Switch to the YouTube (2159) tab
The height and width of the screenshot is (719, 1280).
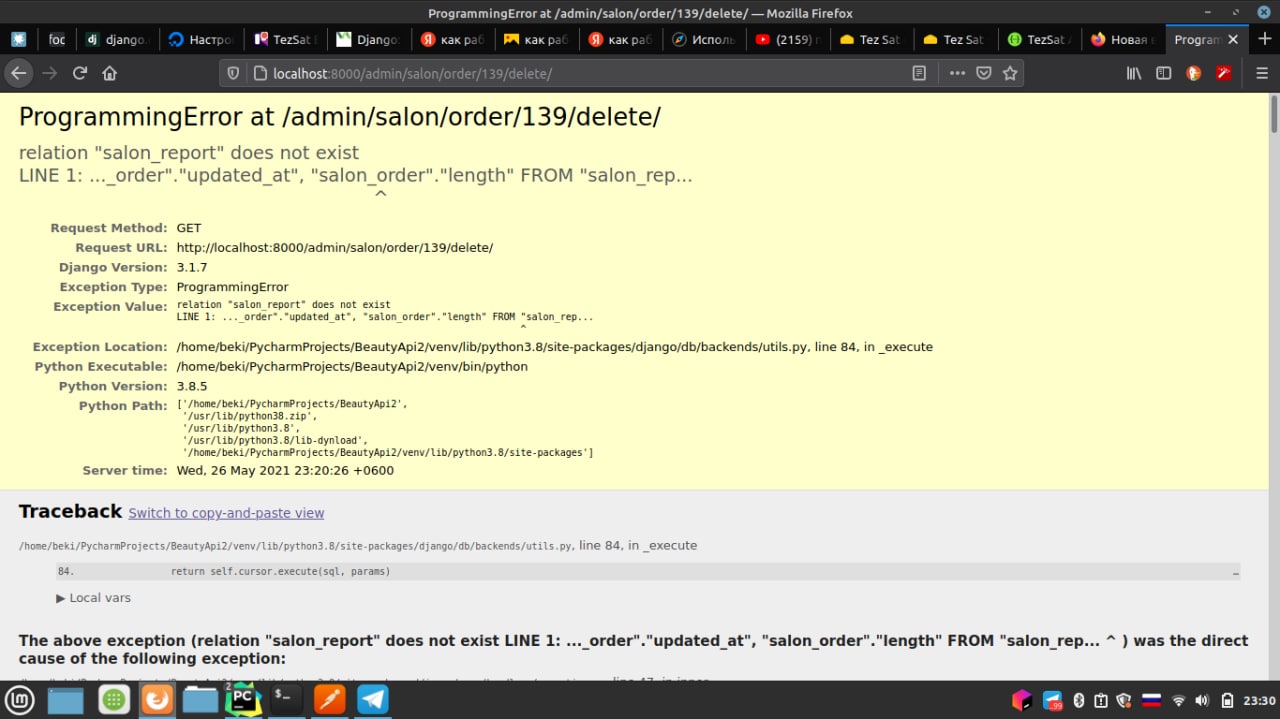(787, 39)
